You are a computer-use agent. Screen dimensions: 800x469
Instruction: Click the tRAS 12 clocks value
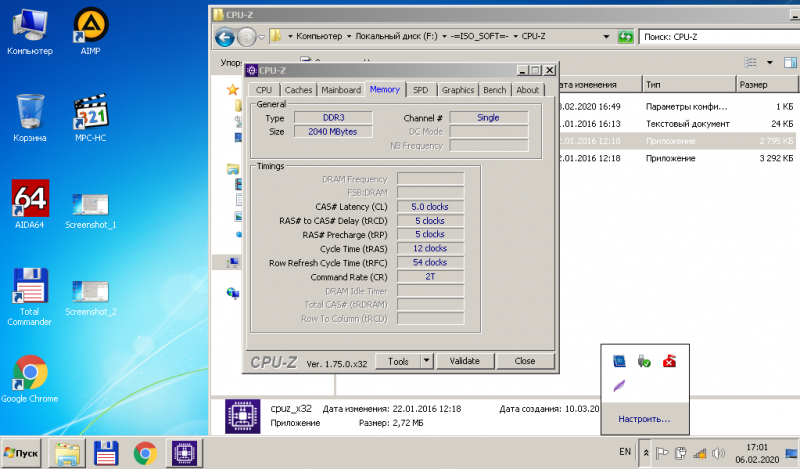click(x=430, y=249)
